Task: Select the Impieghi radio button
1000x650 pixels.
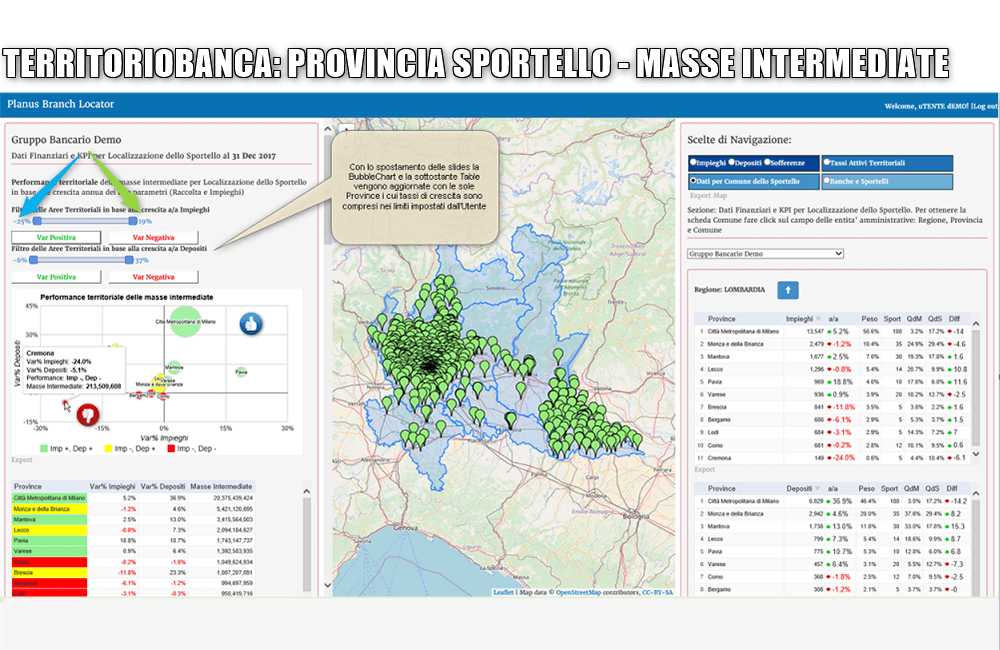Action: 693,162
